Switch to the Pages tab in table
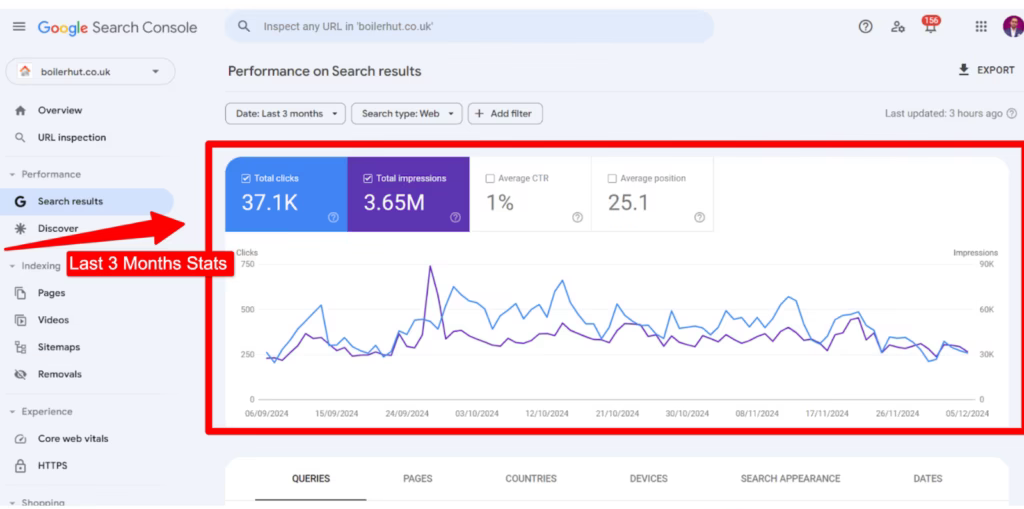 click(x=418, y=479)
